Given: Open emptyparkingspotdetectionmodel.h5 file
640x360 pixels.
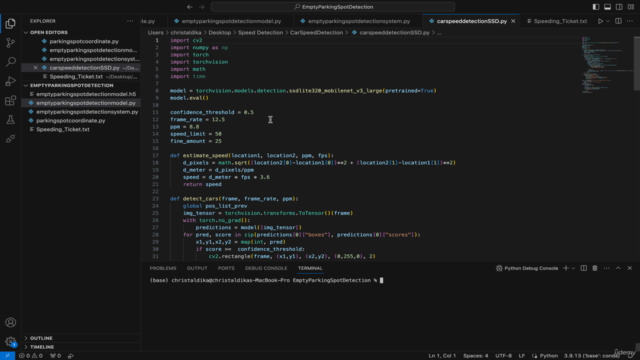Looking at the screenshot, I should [86, 94].
